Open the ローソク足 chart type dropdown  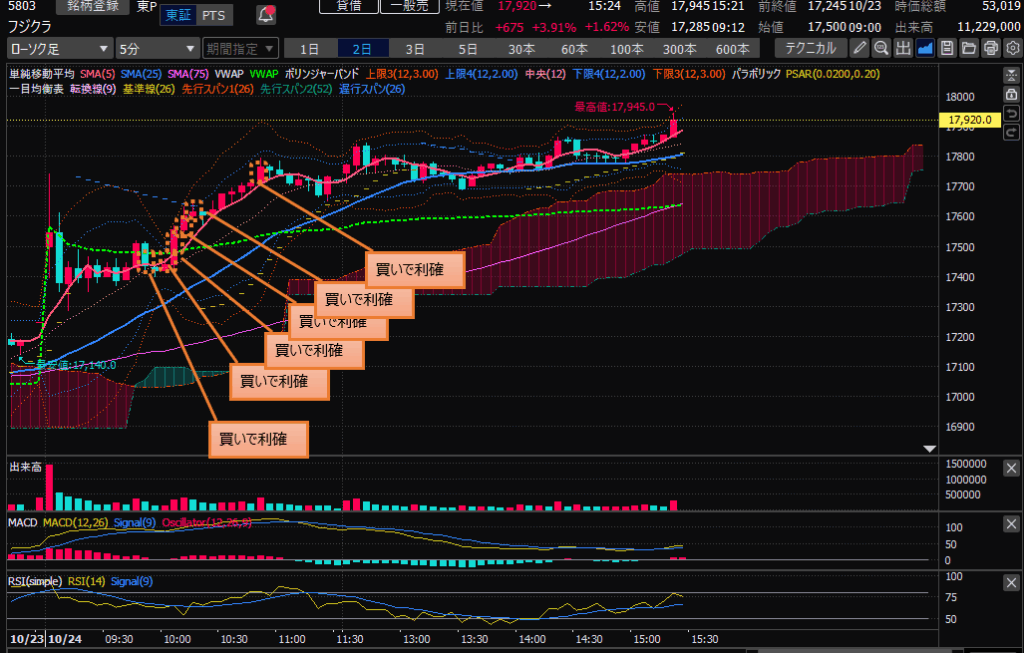point(59,48)
